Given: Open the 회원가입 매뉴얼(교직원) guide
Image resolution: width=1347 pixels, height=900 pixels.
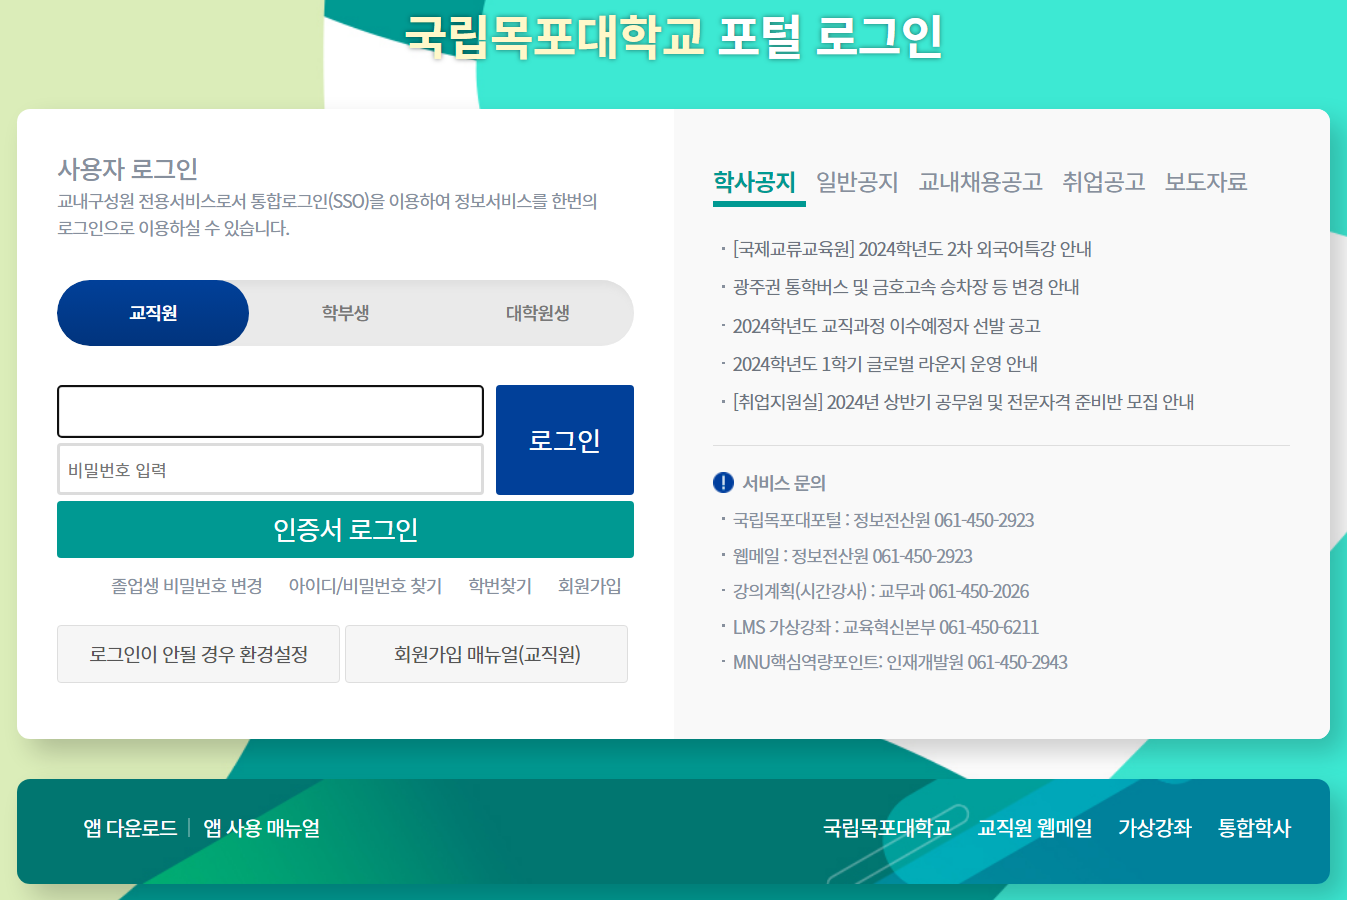Looking at the screenshot, I should (486, 653).
